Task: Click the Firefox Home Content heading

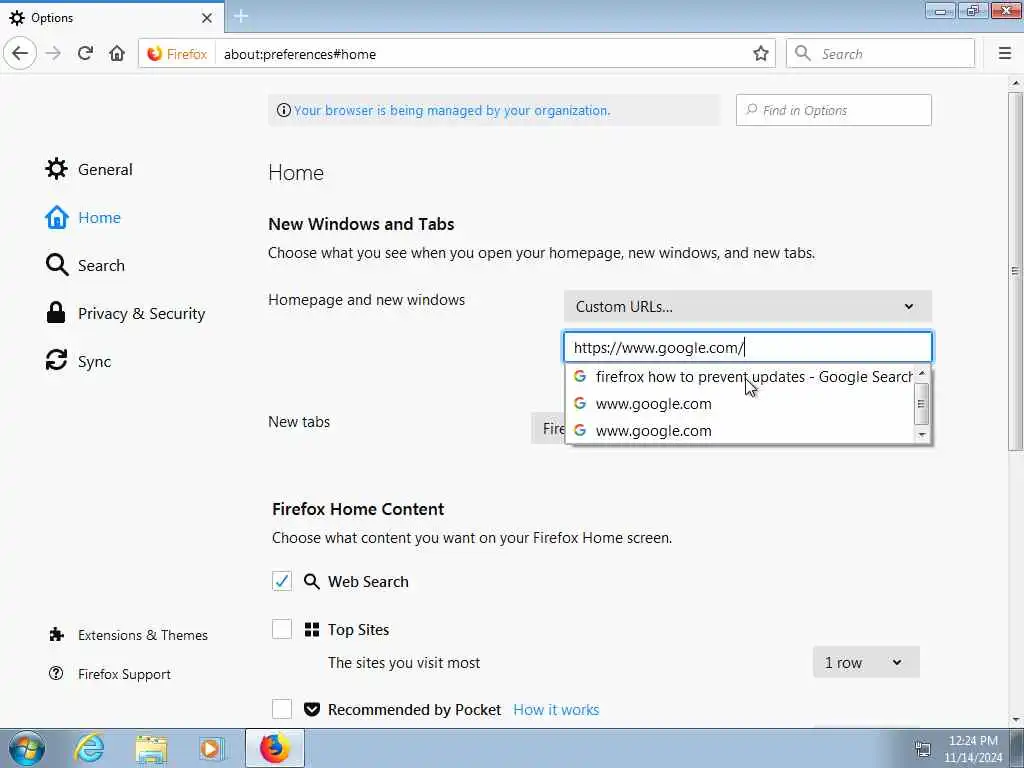Action: pyautogui.click(x=358, y=509)
